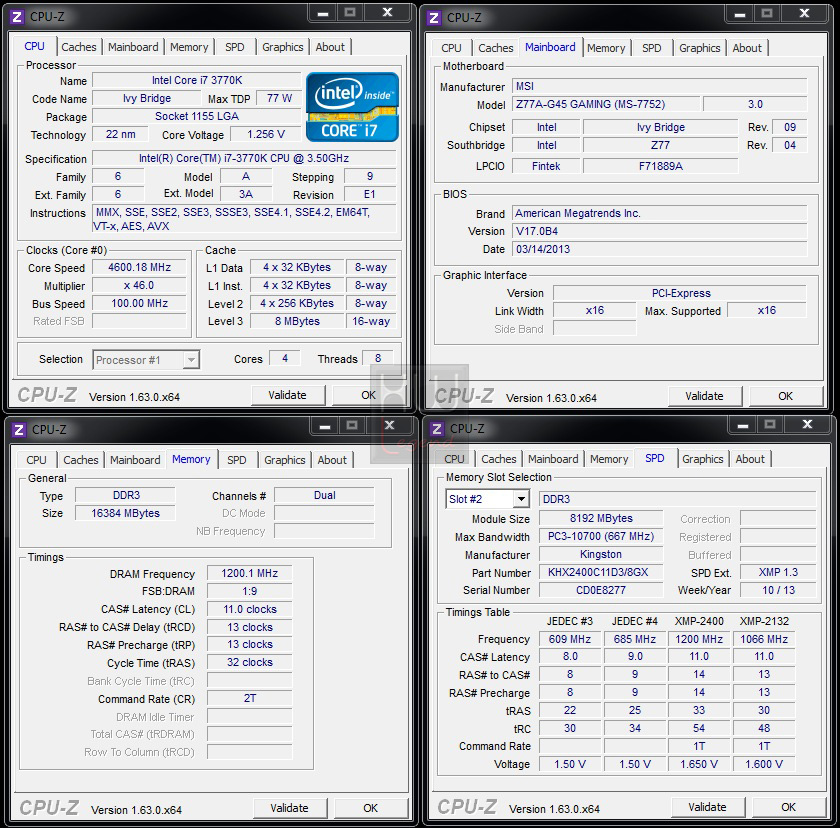The width and height of the screenshot is (840, 828).
Task: Click the Intel Core i7 3770K name field
Action: pos(197,80)
